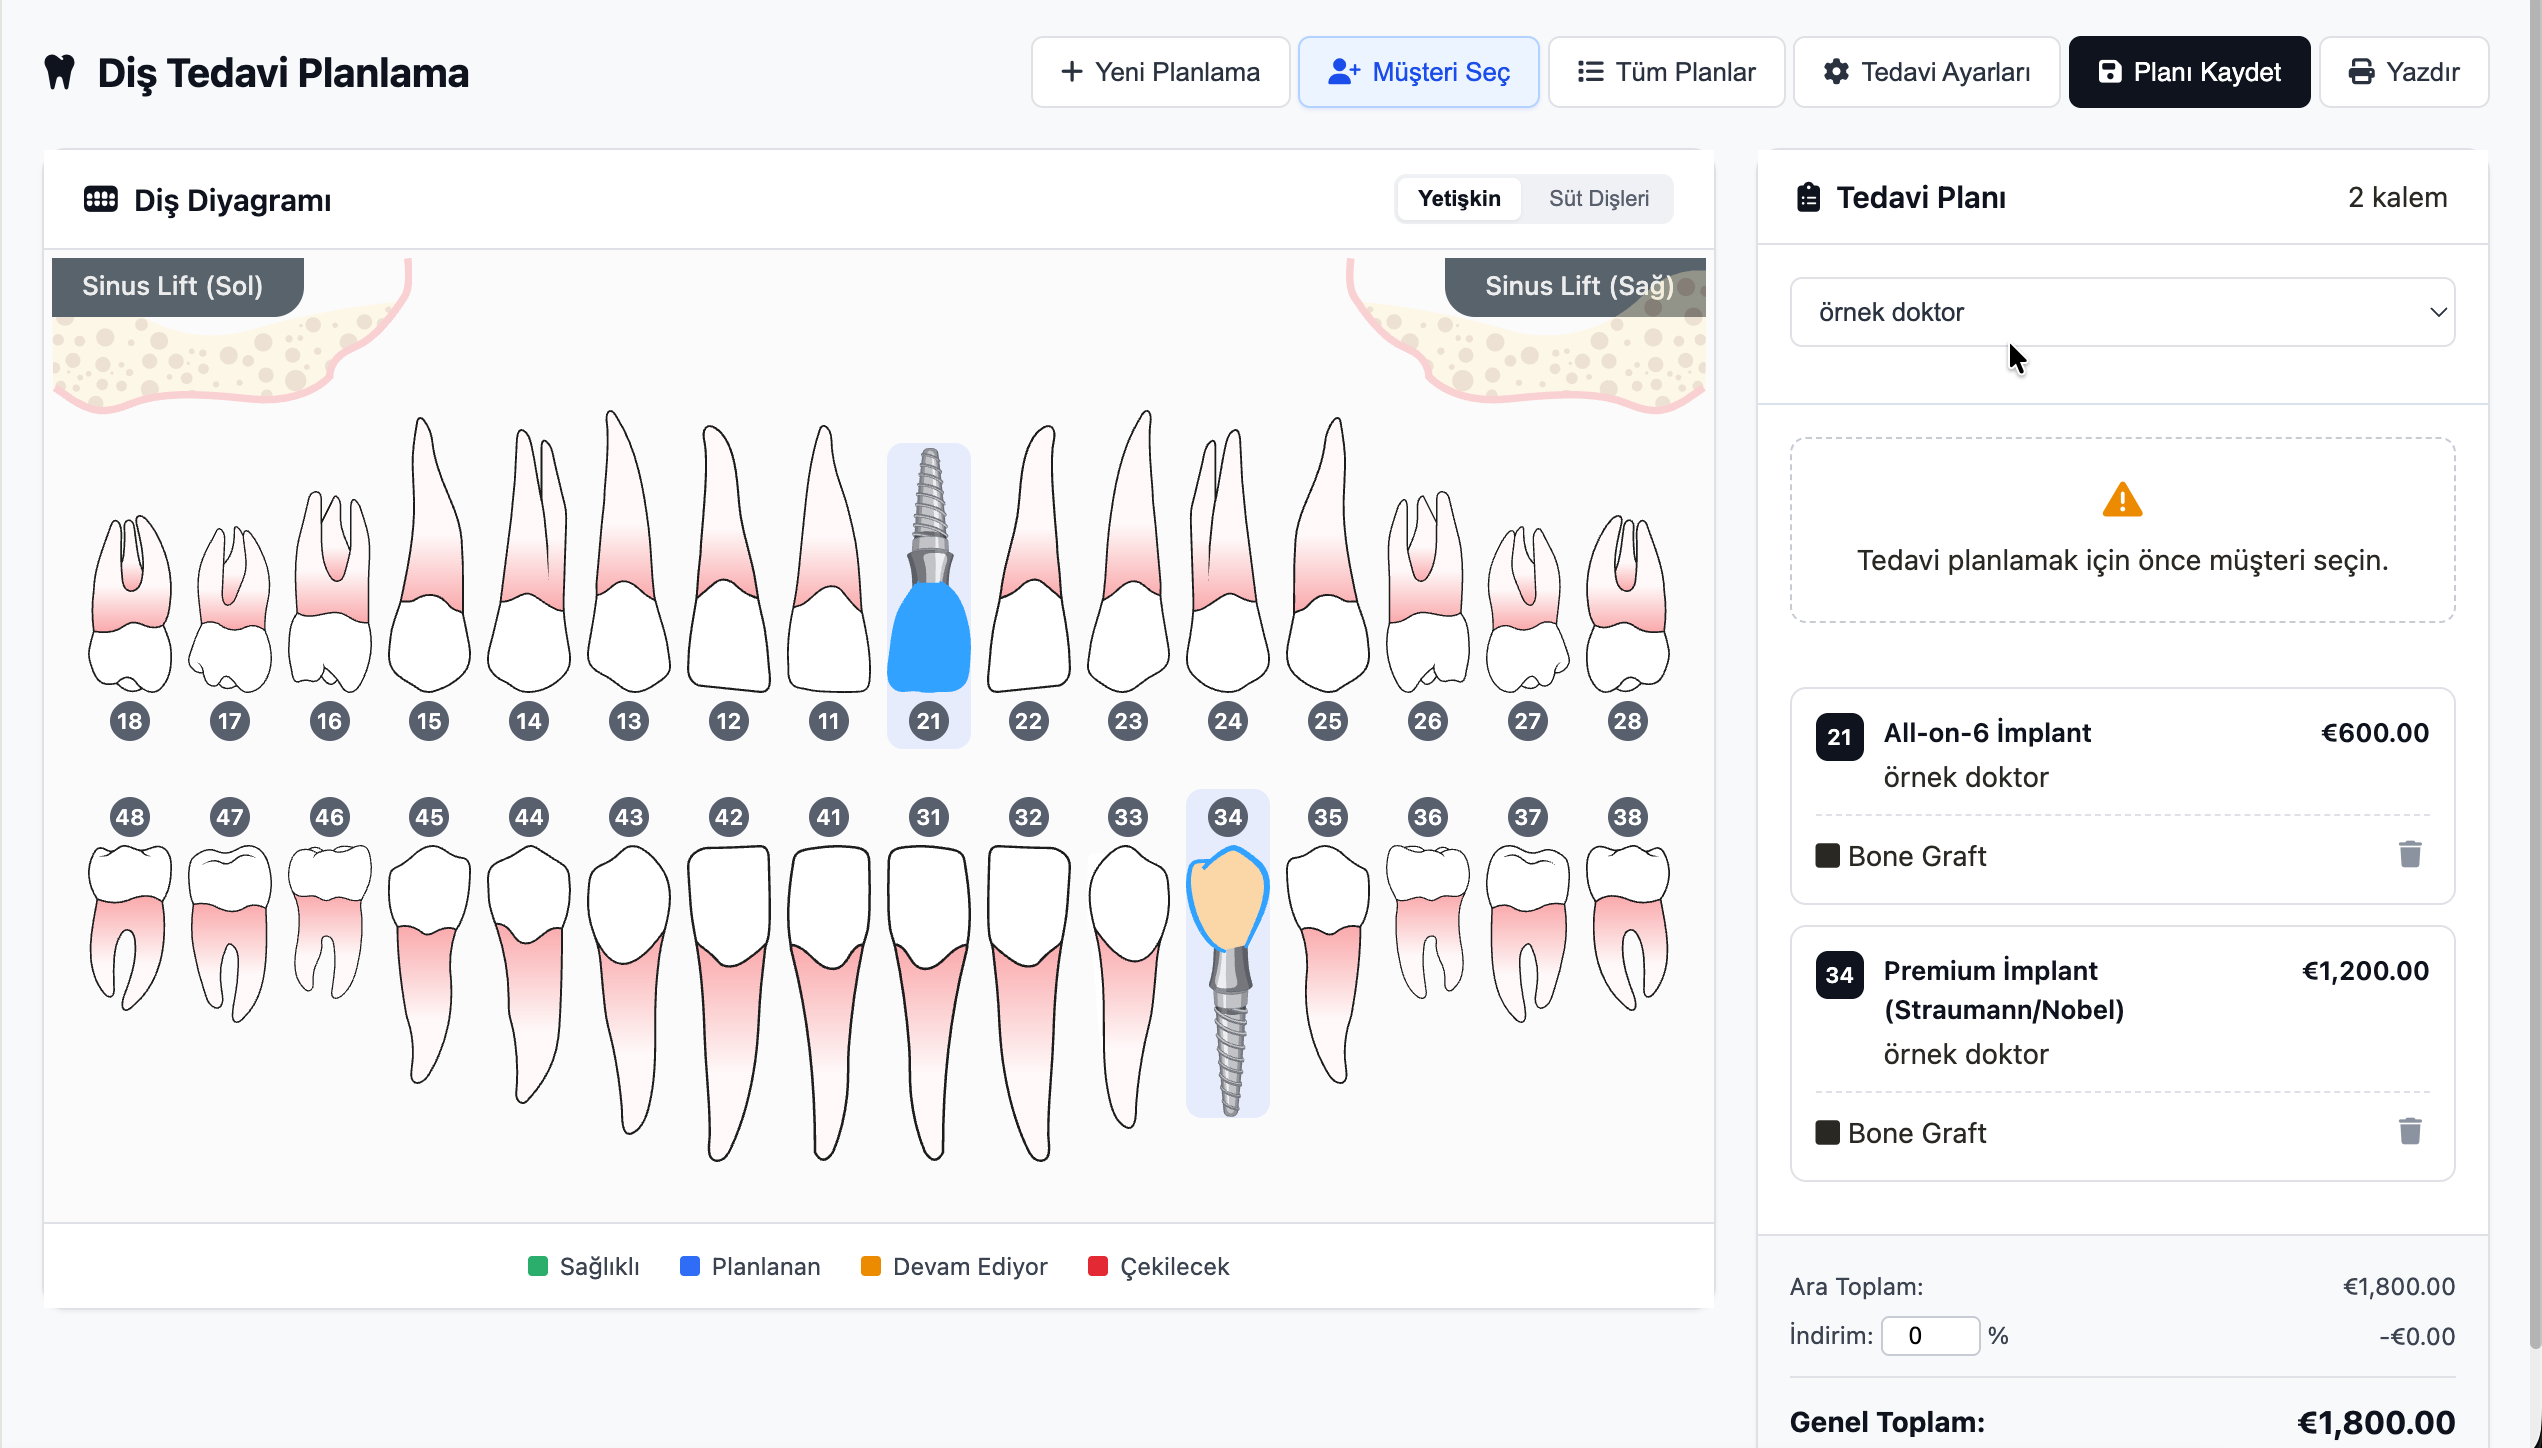This screenshot has width=2542, height=1448.
Task: Open the örnek doktor dropdown
Action: (2122, 312)
